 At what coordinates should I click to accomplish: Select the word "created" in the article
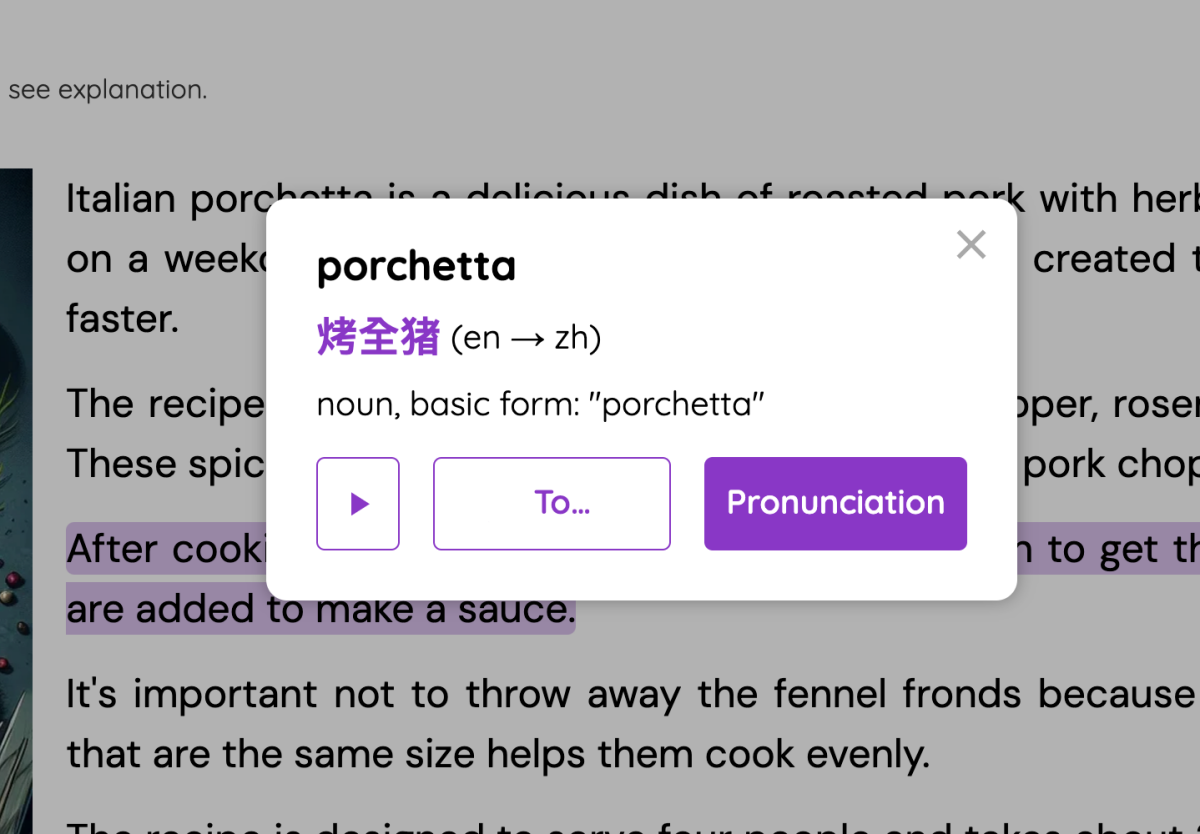point(1104,260)
